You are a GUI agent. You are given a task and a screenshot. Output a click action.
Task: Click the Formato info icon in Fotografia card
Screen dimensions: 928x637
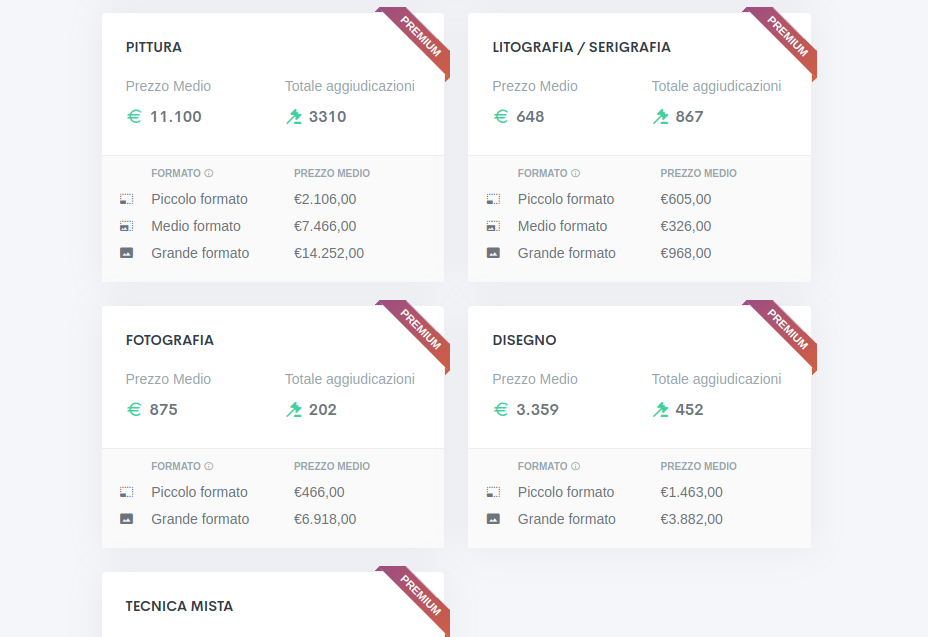point(208,467)
